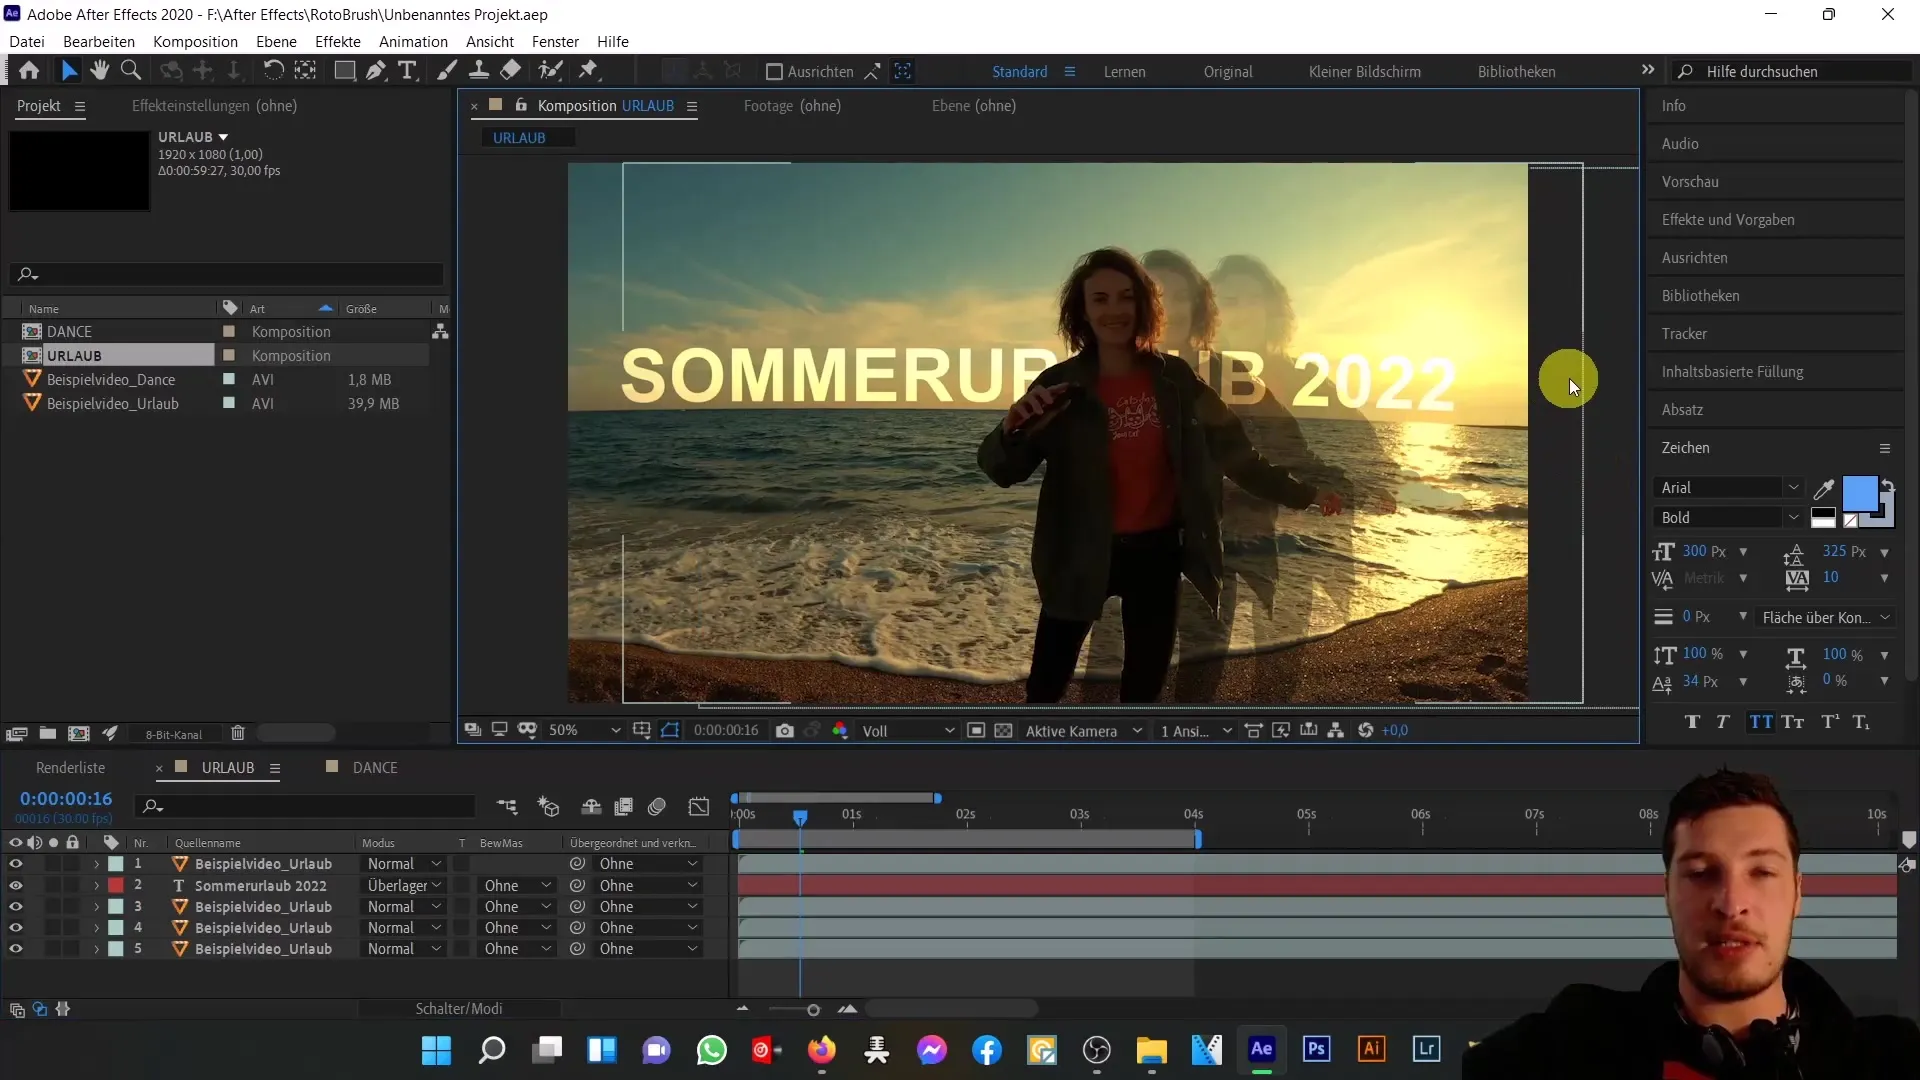This screenshot has height=1080, width=1920.
Task: Hide the Sommerurlaub 2022 text layer
Action: pyautogui.click(x=16, y=886)
